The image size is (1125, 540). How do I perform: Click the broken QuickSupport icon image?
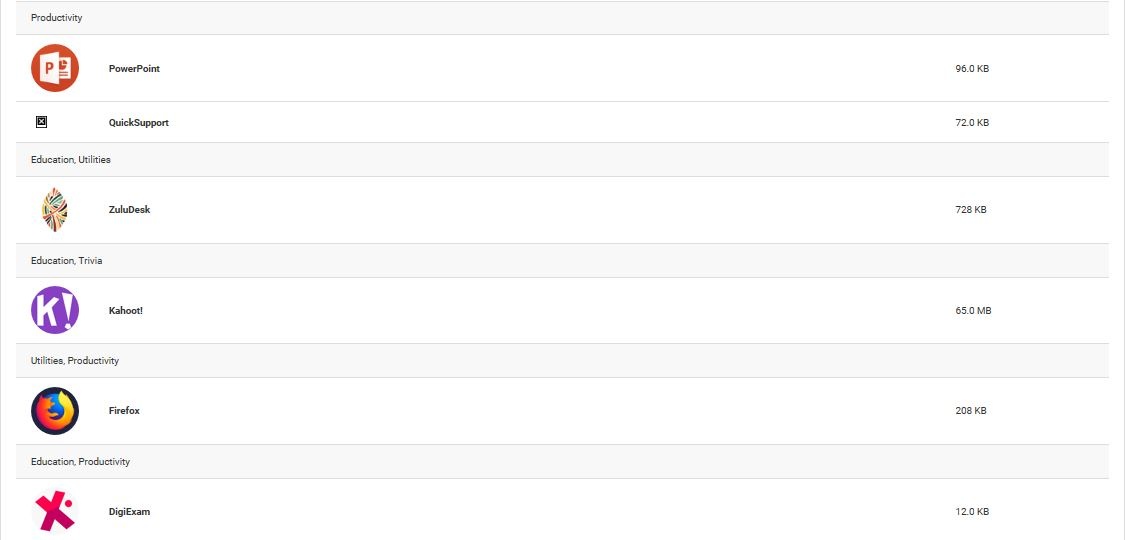[x=41, y=122]
